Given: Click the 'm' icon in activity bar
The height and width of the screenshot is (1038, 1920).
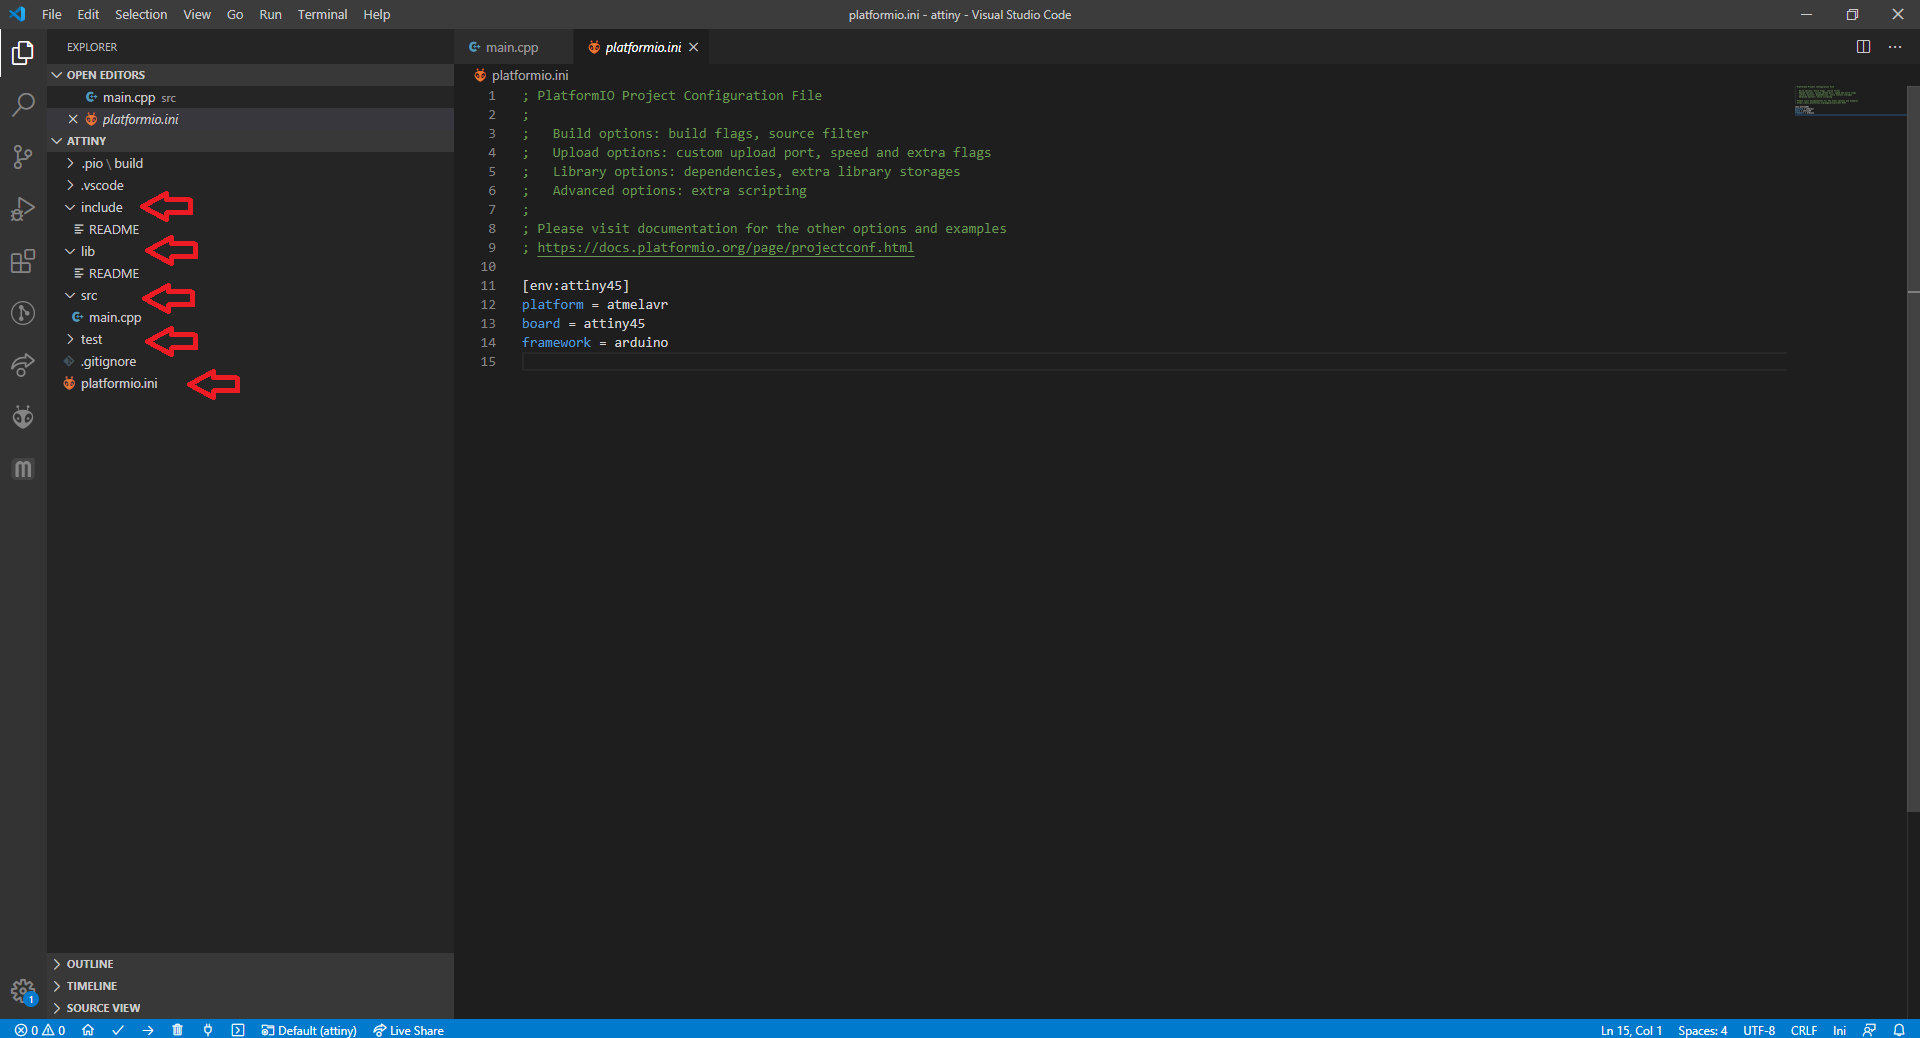Looking at the screenshot, I should (x=23, y=469).
